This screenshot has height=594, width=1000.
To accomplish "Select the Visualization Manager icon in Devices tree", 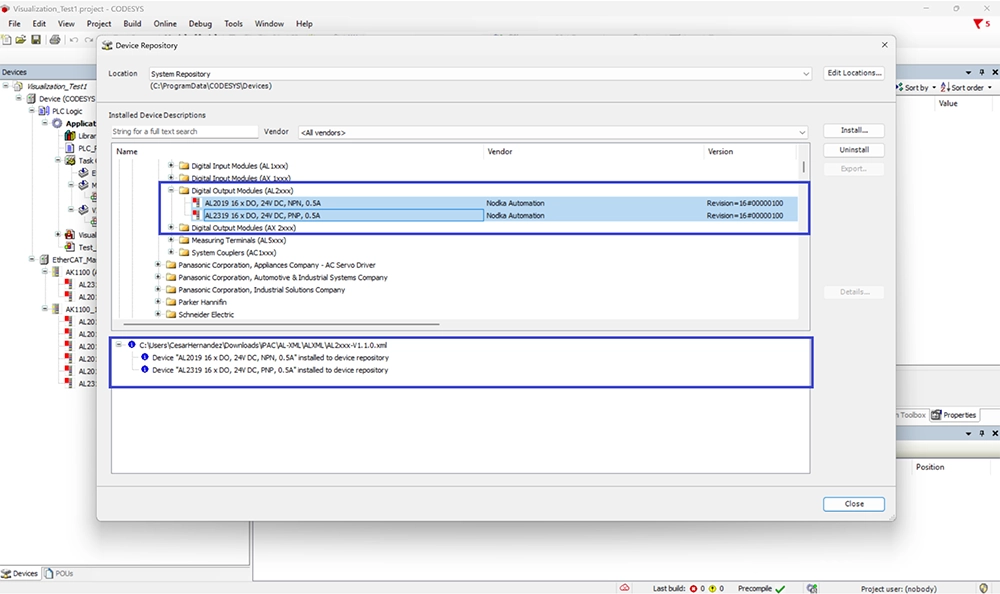I will pos(70,235).
